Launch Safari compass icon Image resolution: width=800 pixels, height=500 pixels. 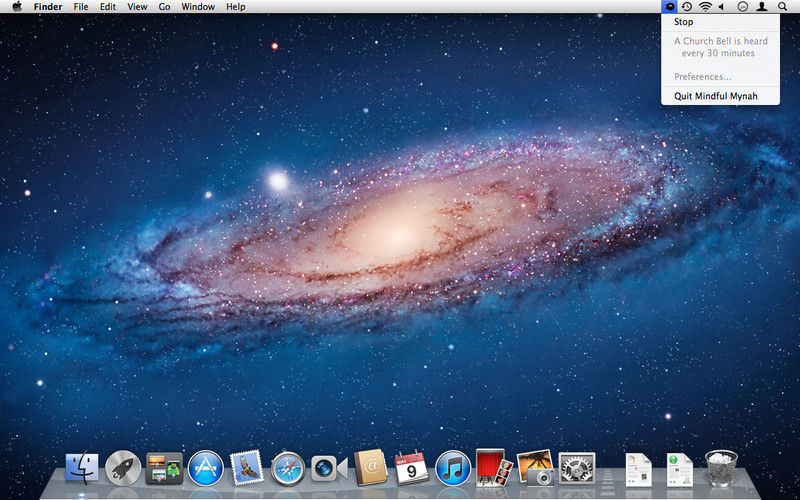click(x=288, y=468)
